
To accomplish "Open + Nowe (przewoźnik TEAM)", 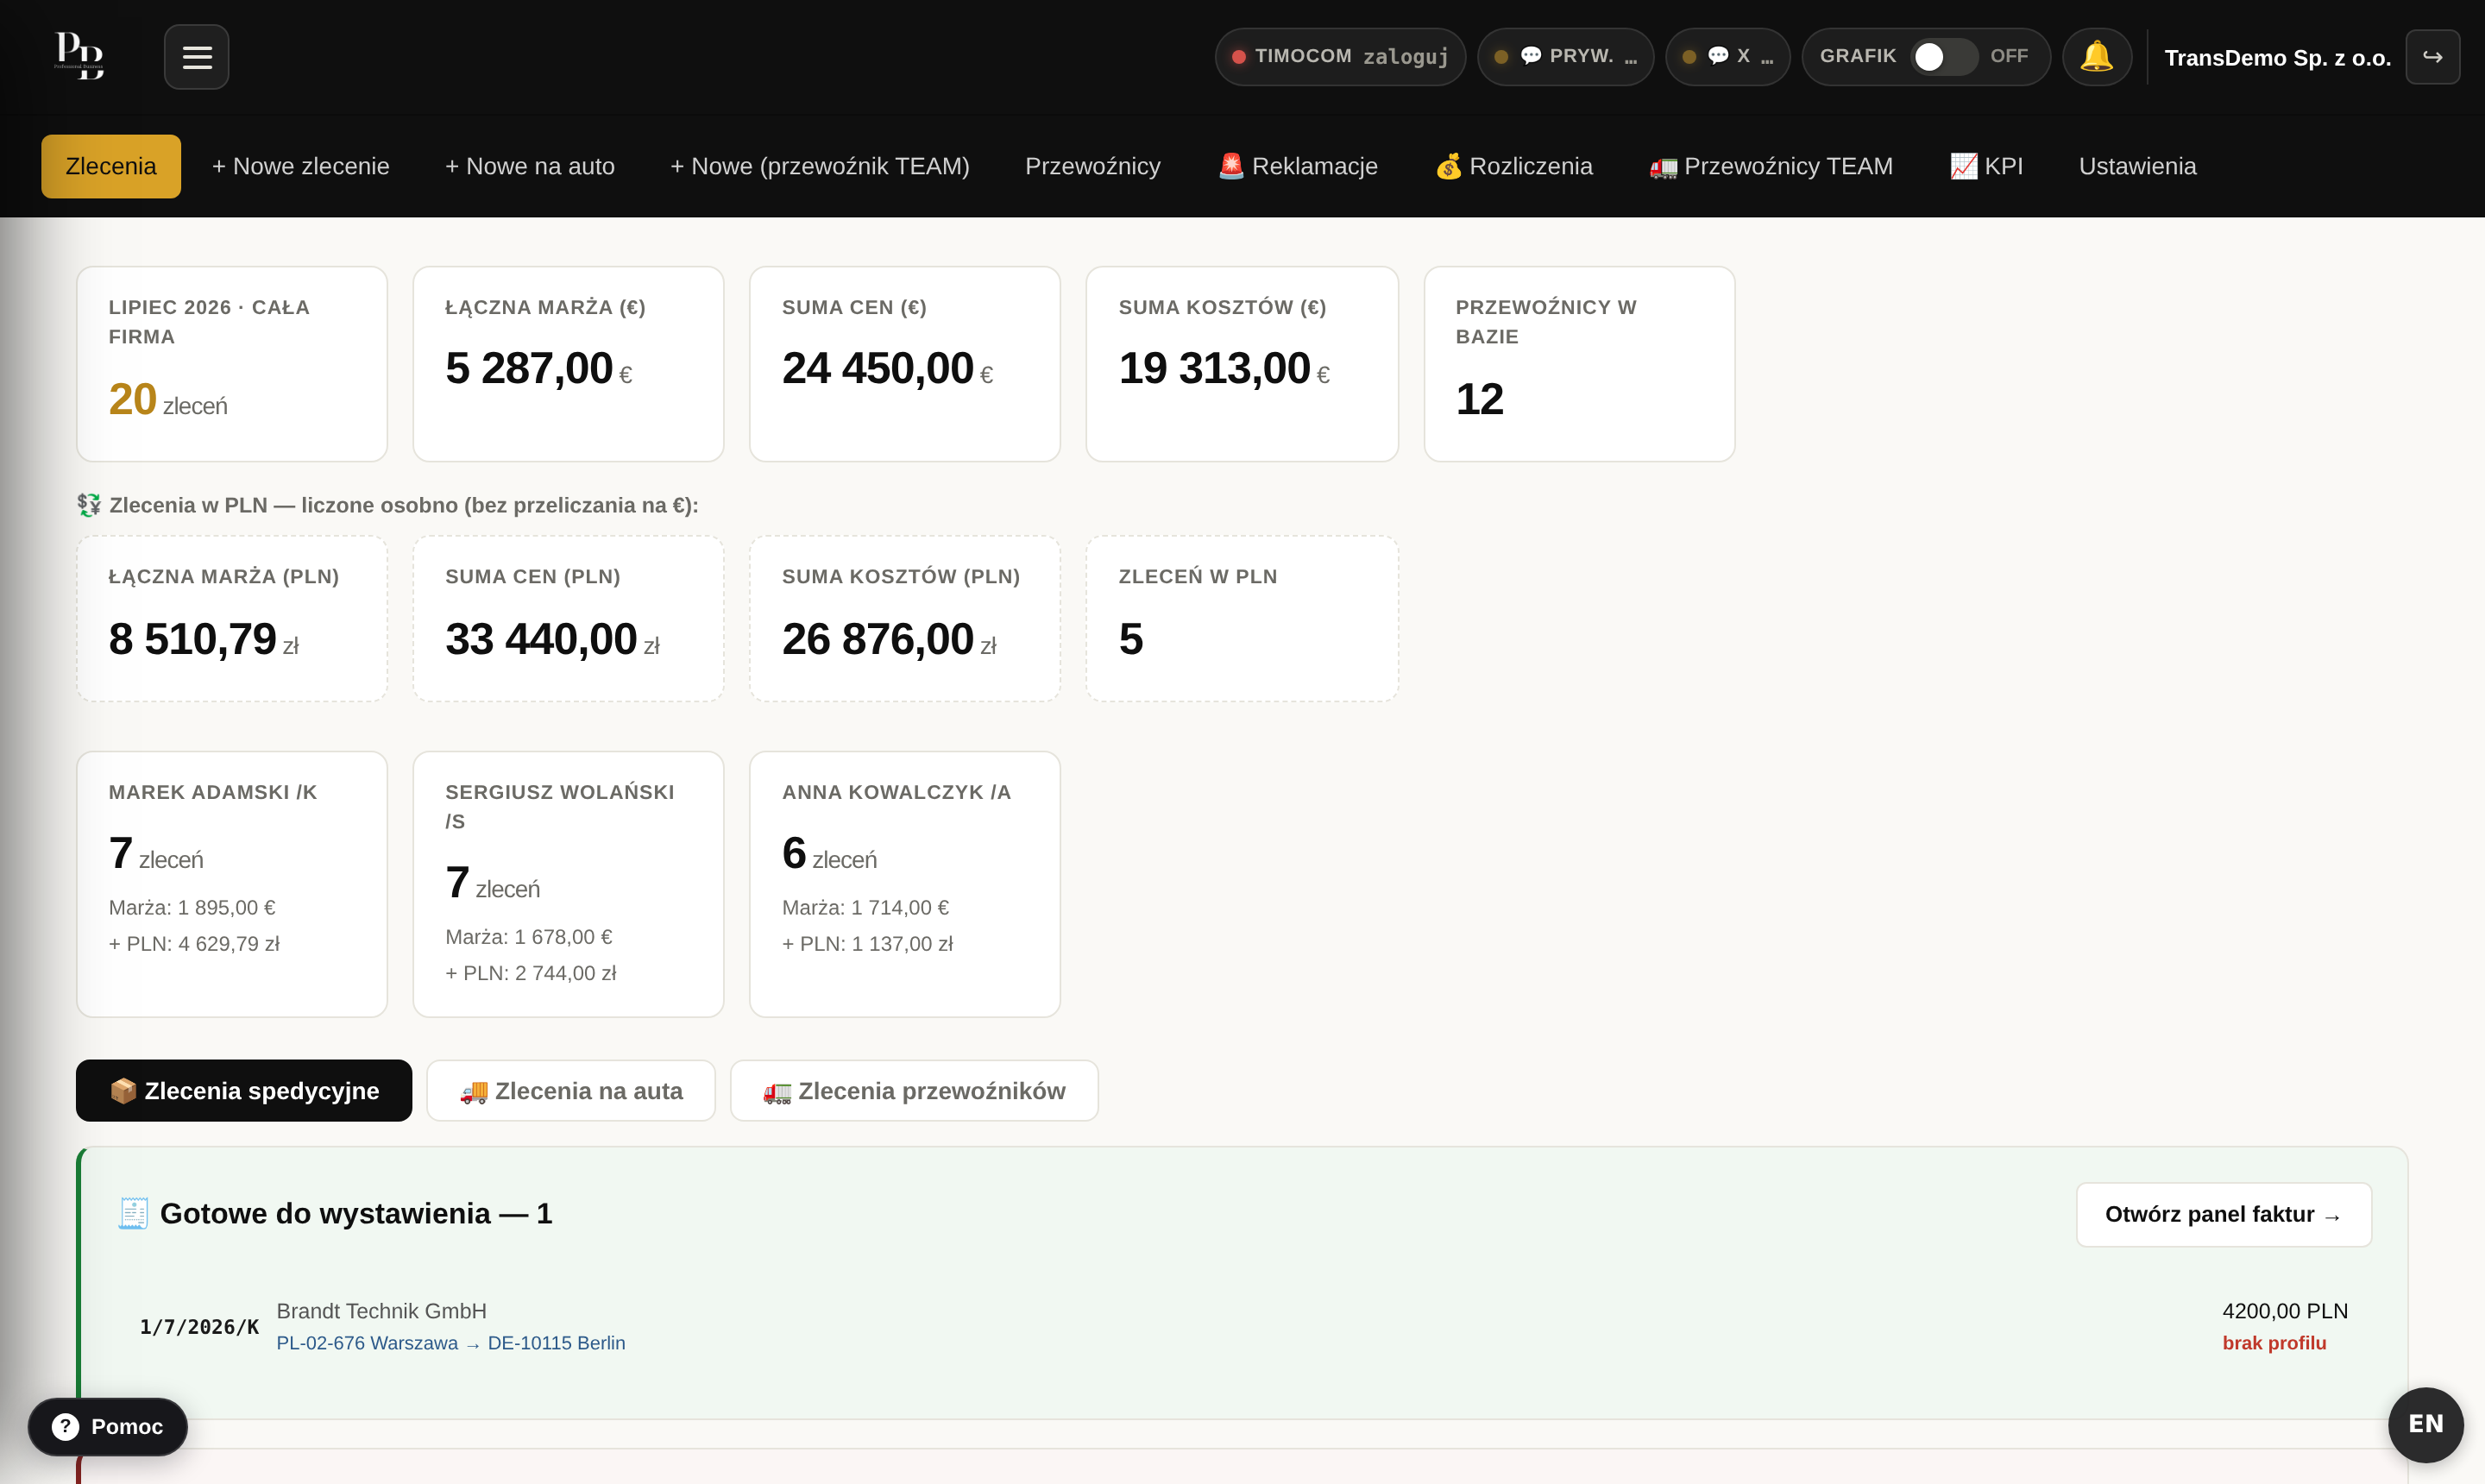I will [819, 166].
